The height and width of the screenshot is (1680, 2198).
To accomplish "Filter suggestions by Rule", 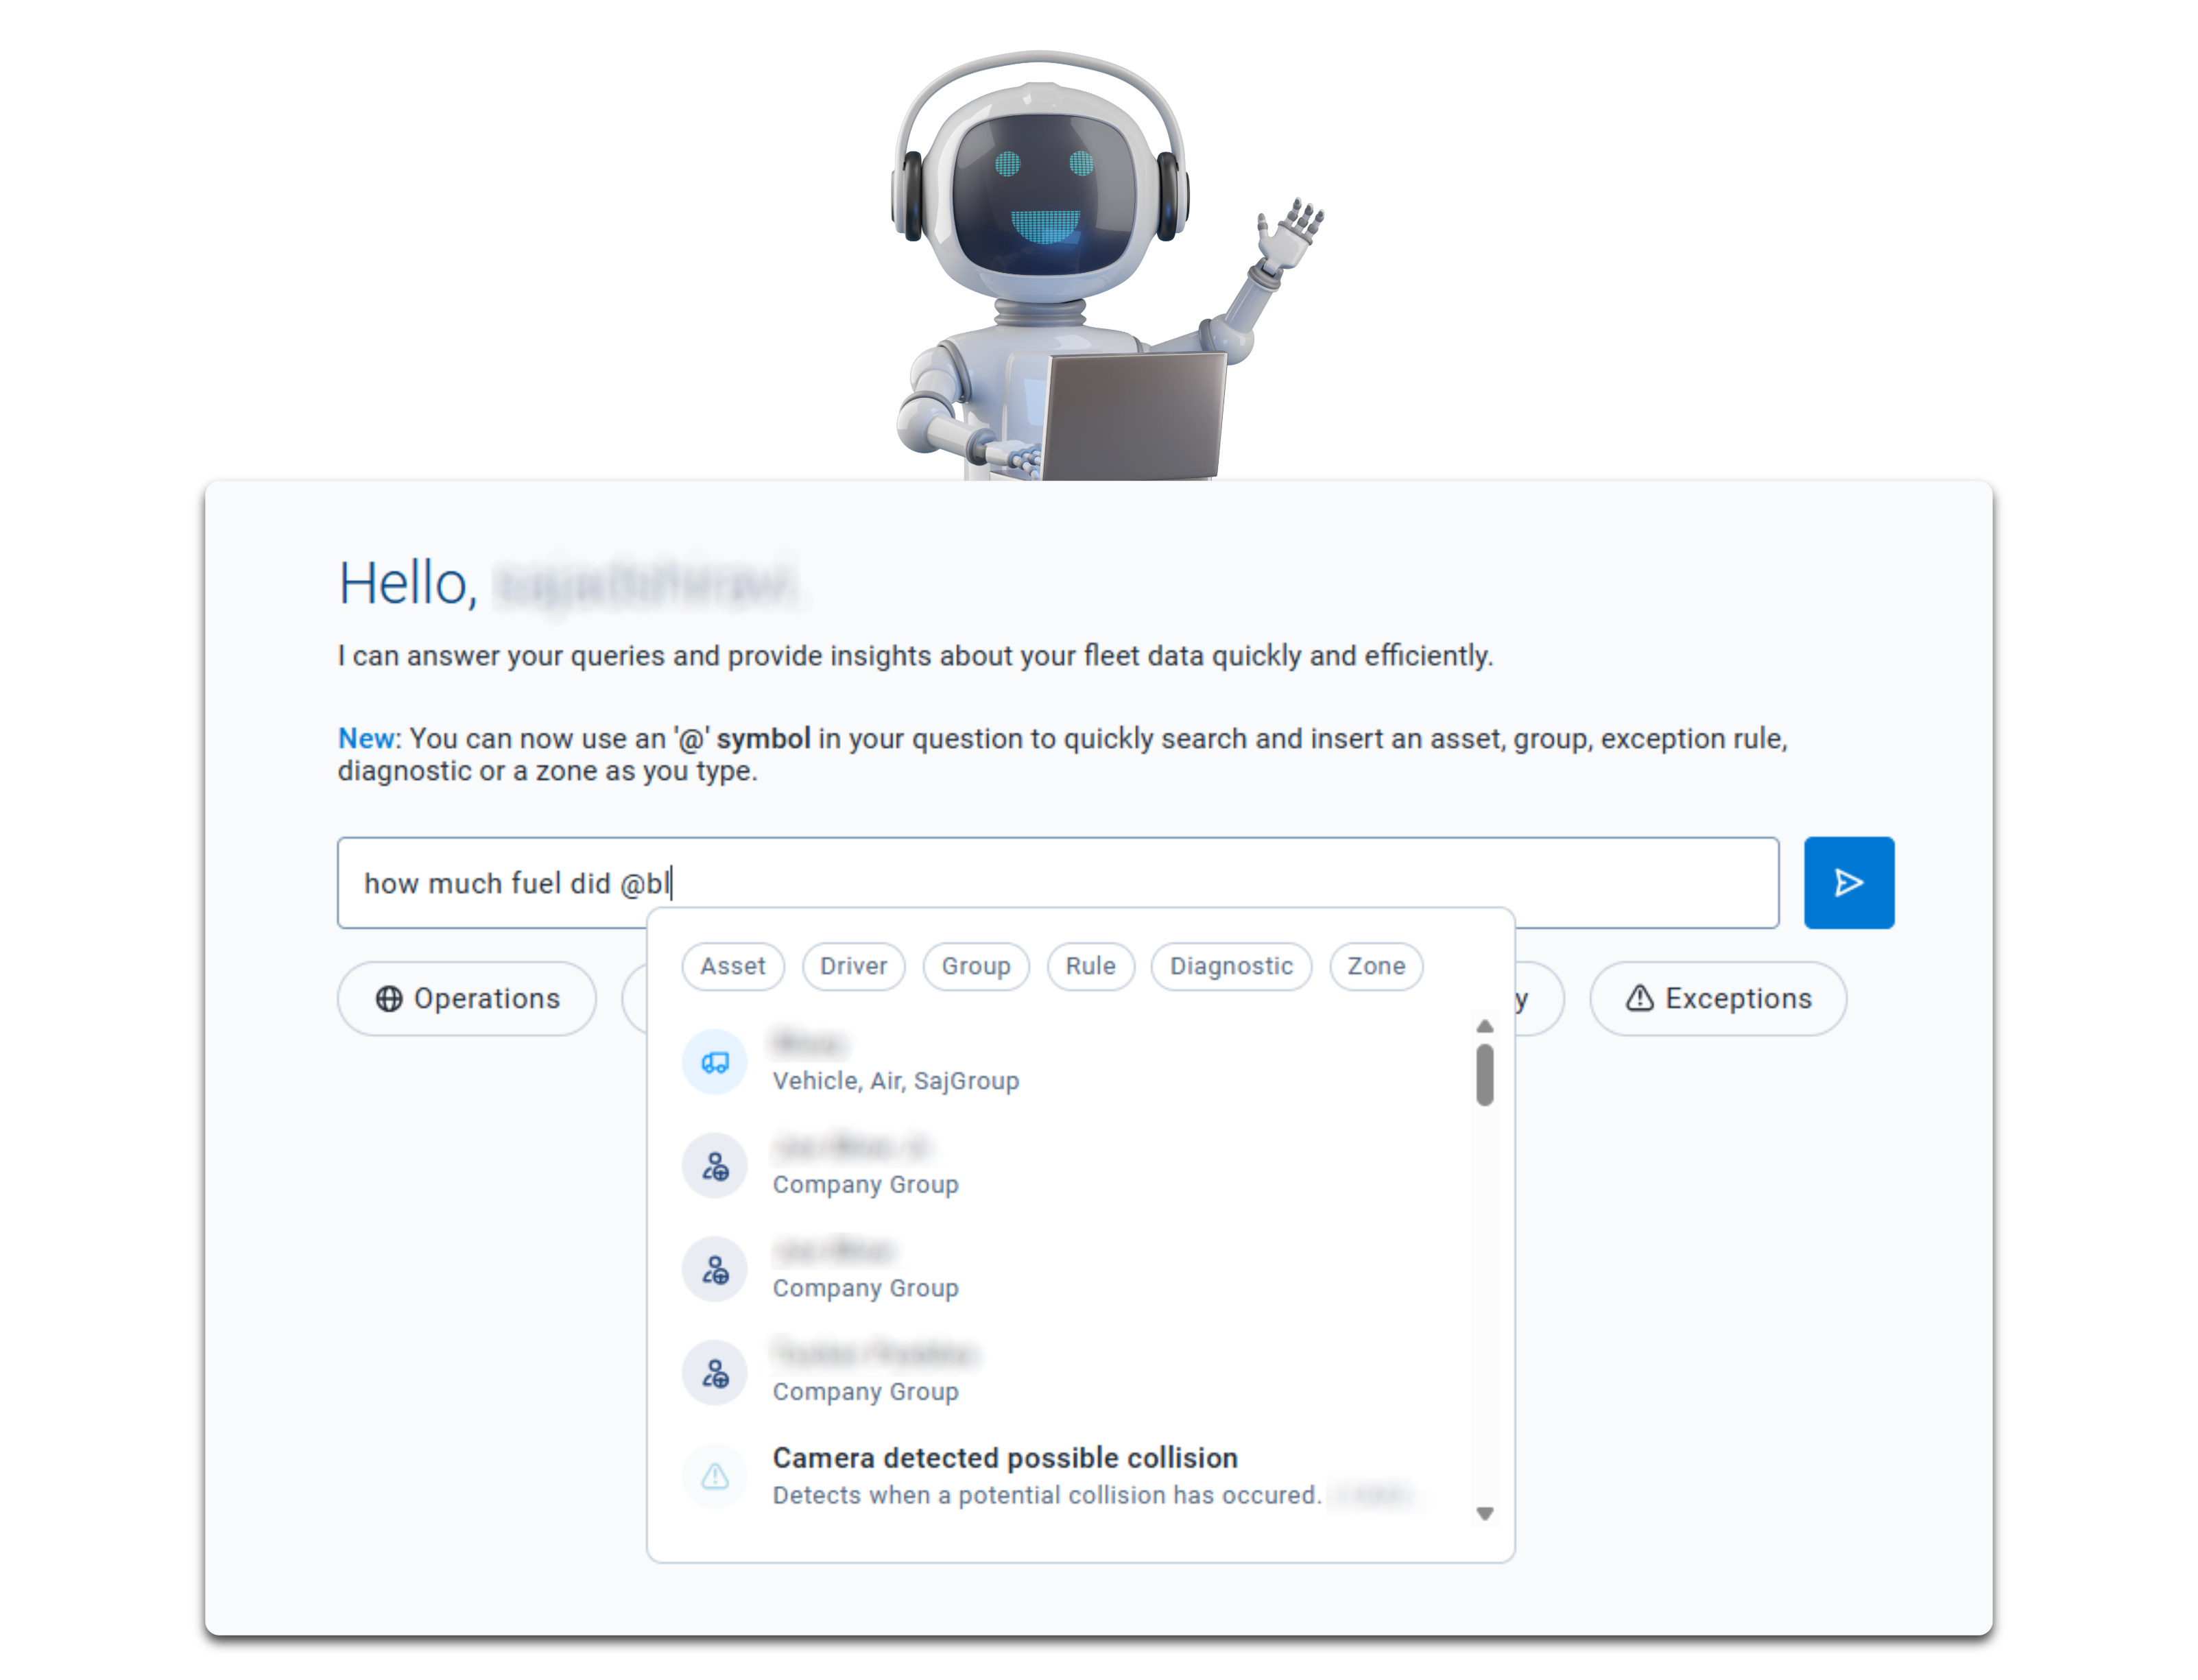I will point(1090,966).
